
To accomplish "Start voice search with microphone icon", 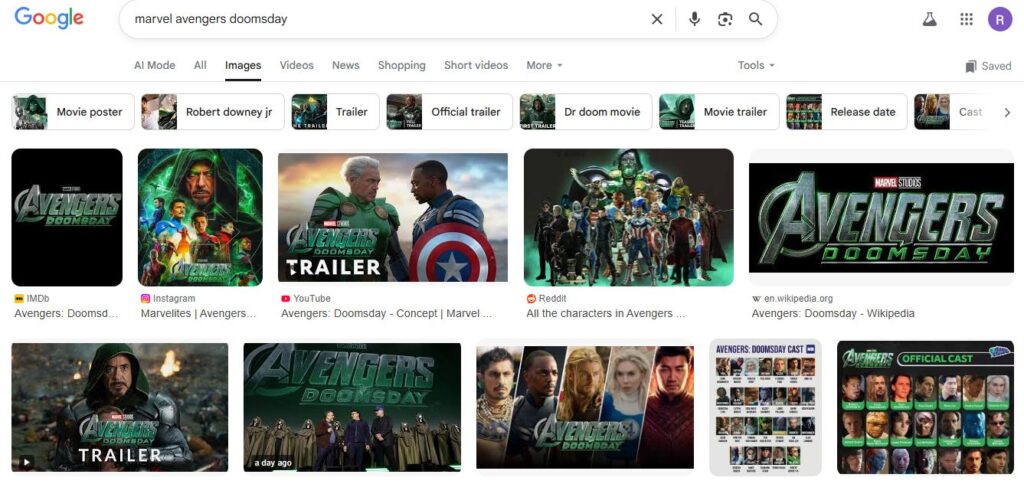I will 694,19.
